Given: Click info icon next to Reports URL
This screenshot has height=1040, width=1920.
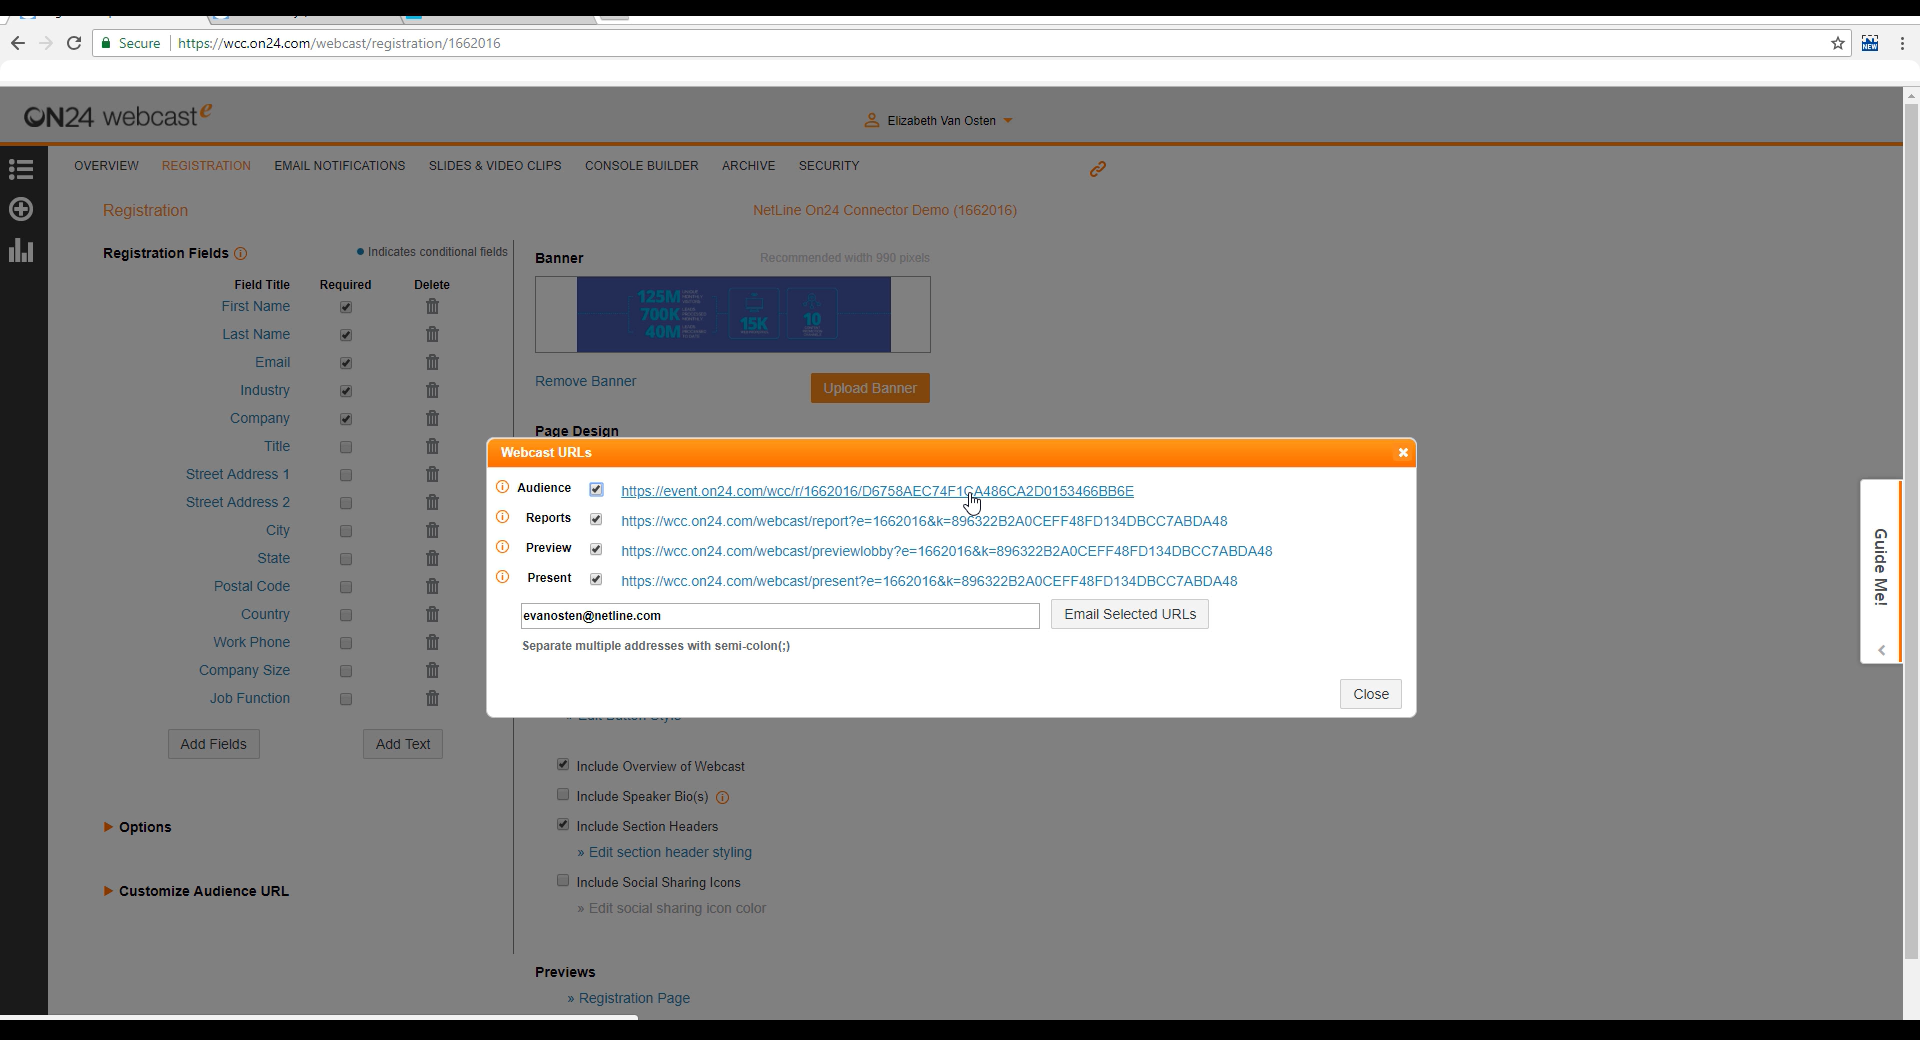Looking at the screenshot, I should [503, 517].
